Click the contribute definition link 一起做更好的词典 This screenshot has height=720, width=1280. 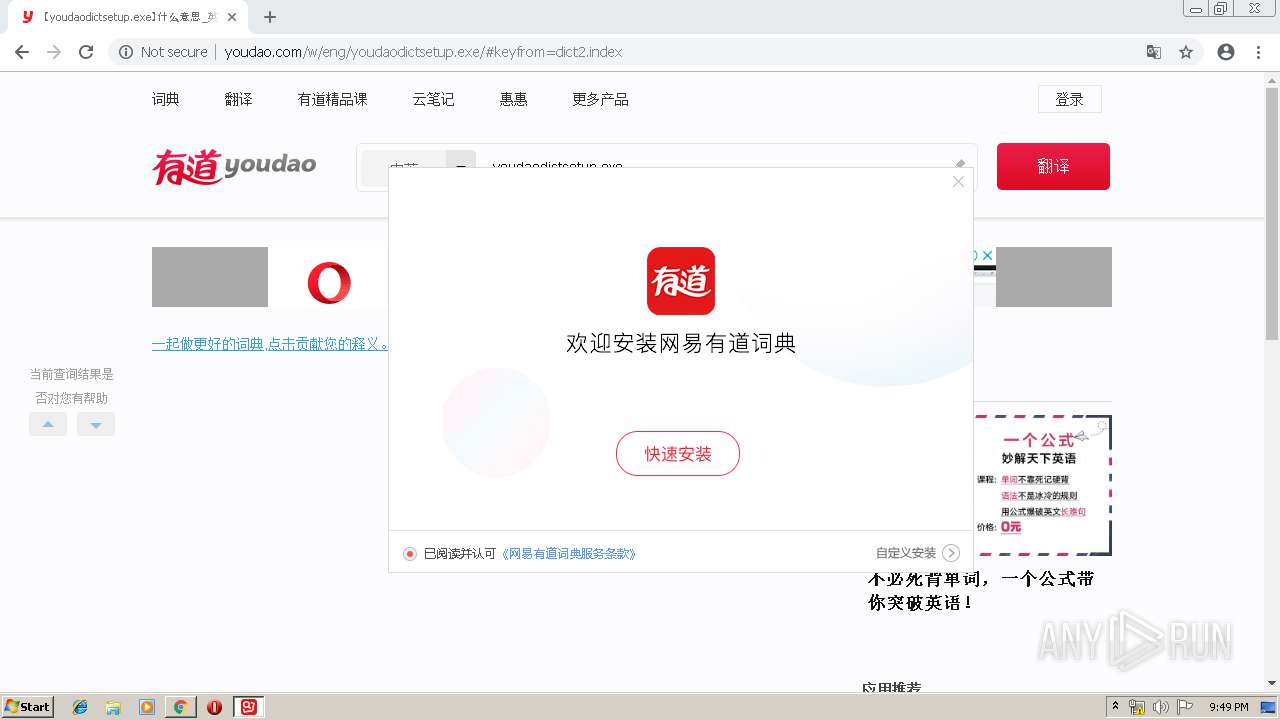coord(271,344)
